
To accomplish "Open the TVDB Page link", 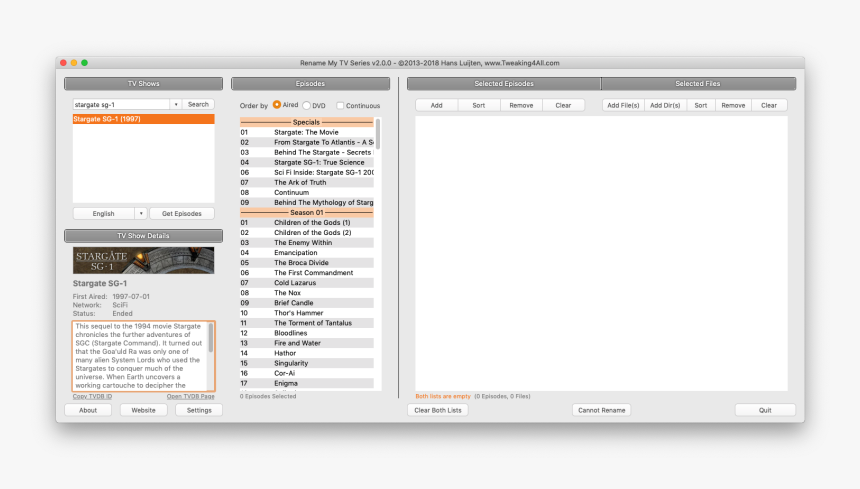I will tap(190, 396).
